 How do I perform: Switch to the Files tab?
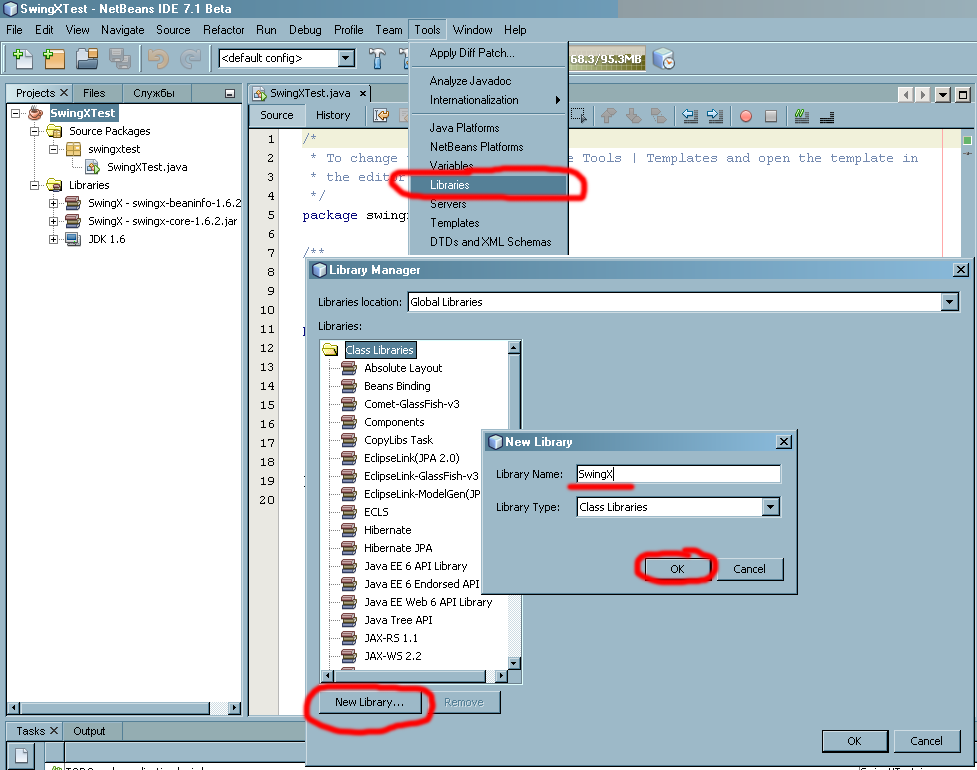94,93
